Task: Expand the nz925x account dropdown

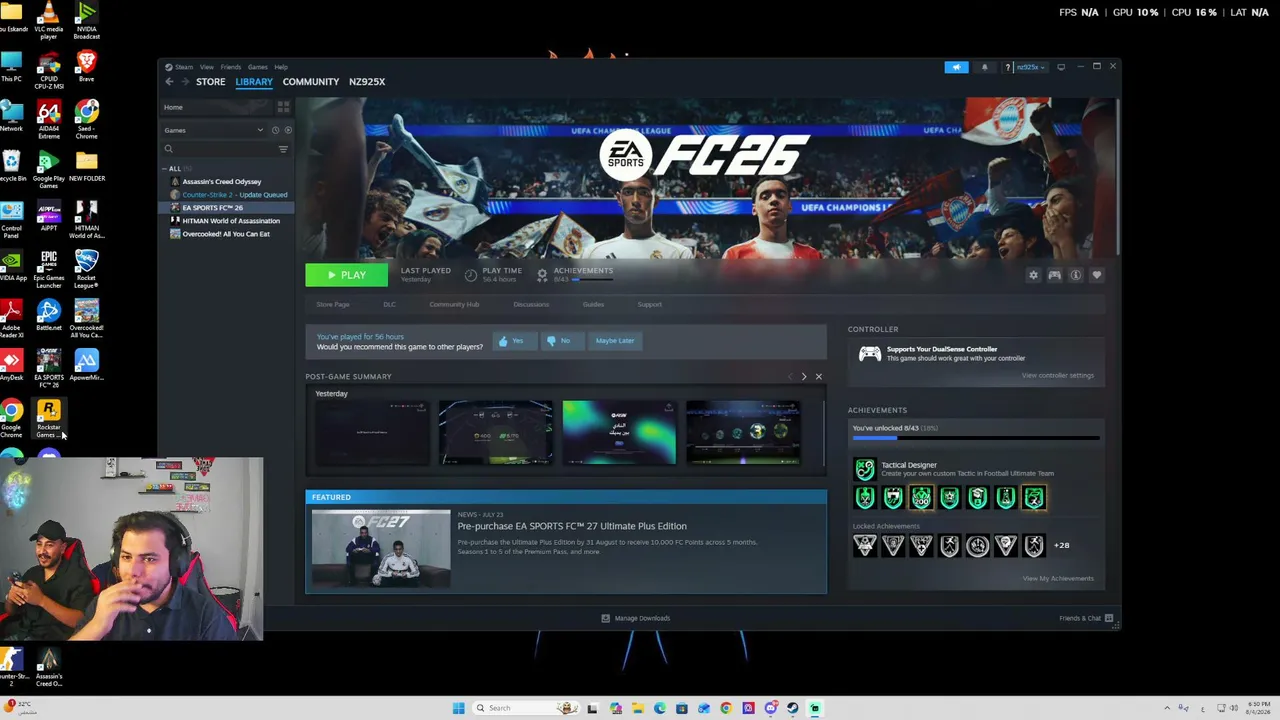Action: [x=1030, y=67]
